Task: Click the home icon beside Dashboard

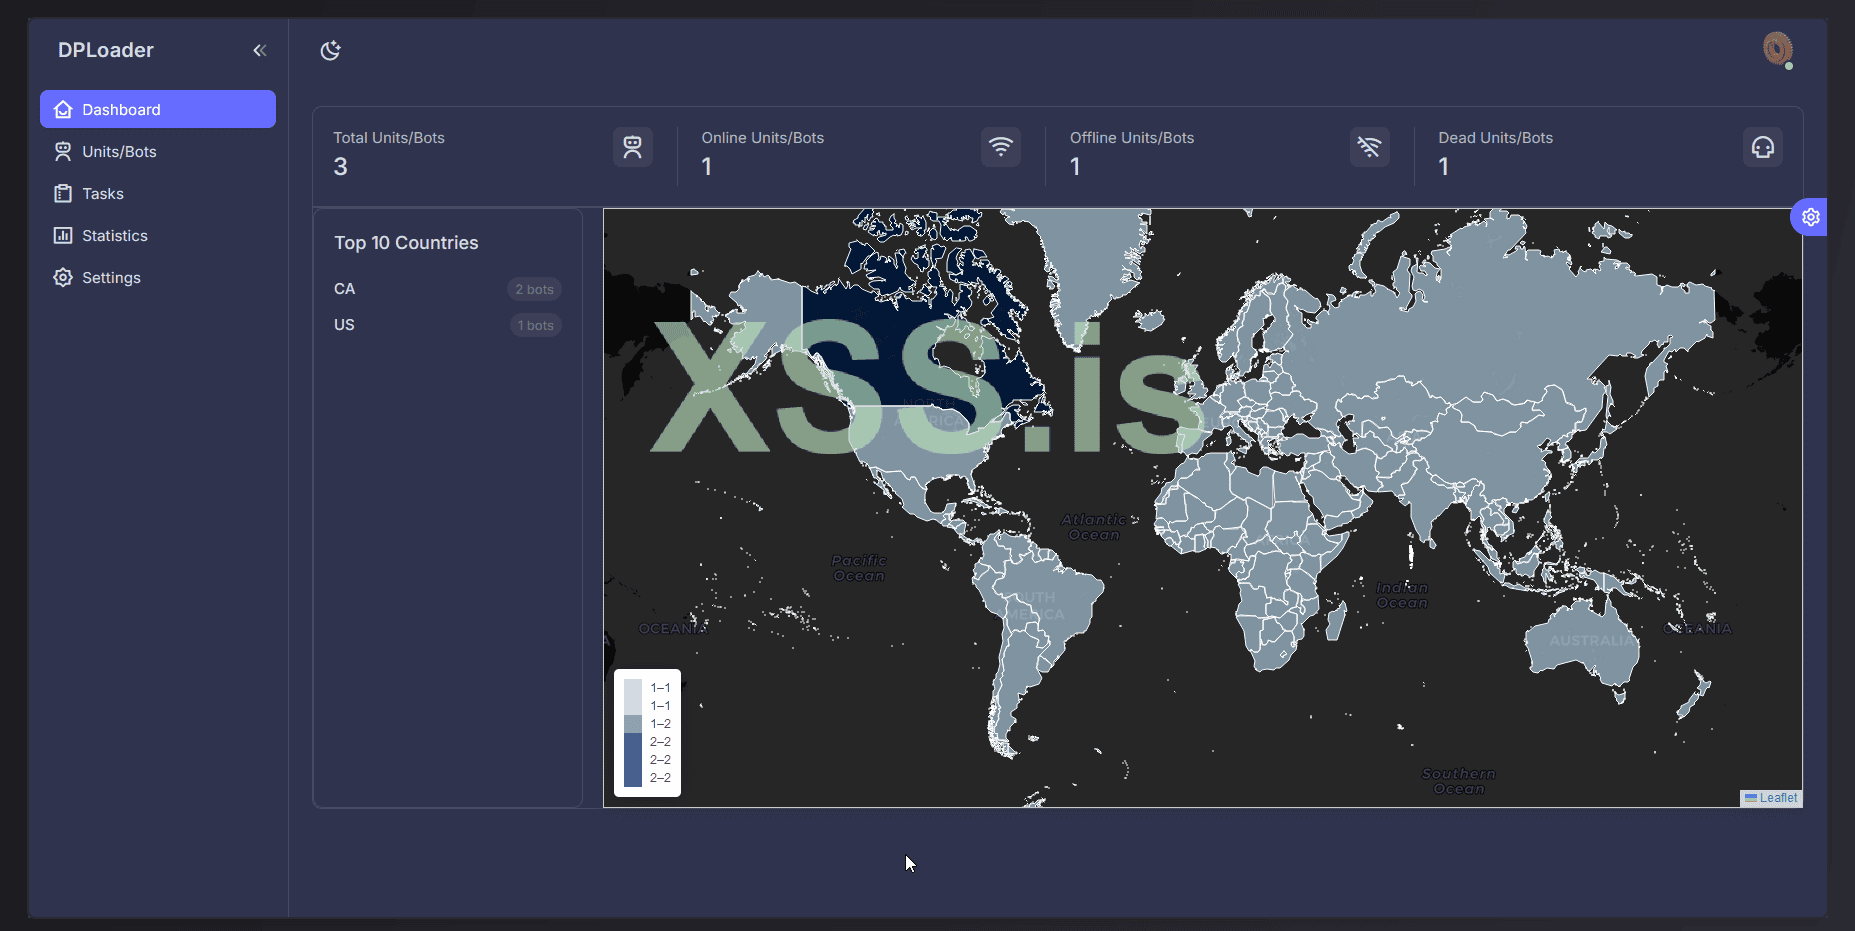Action: point(63,110)
